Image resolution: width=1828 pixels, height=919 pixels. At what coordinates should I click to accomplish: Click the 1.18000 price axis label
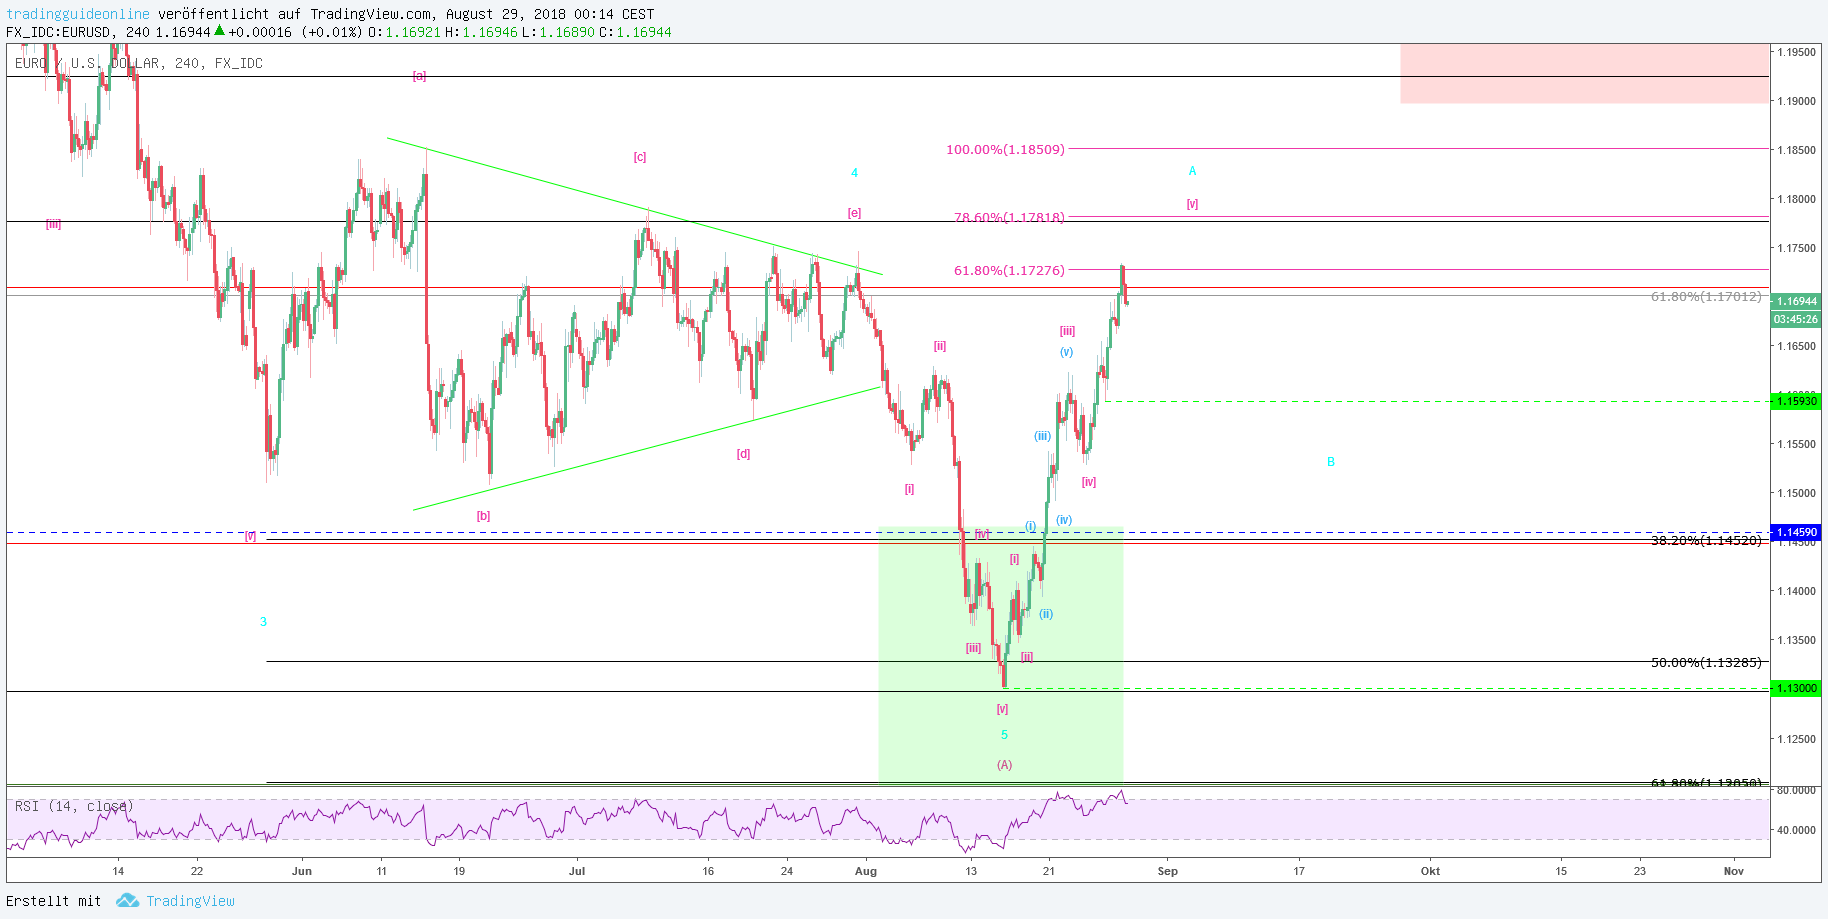[x=1796, y=199]
